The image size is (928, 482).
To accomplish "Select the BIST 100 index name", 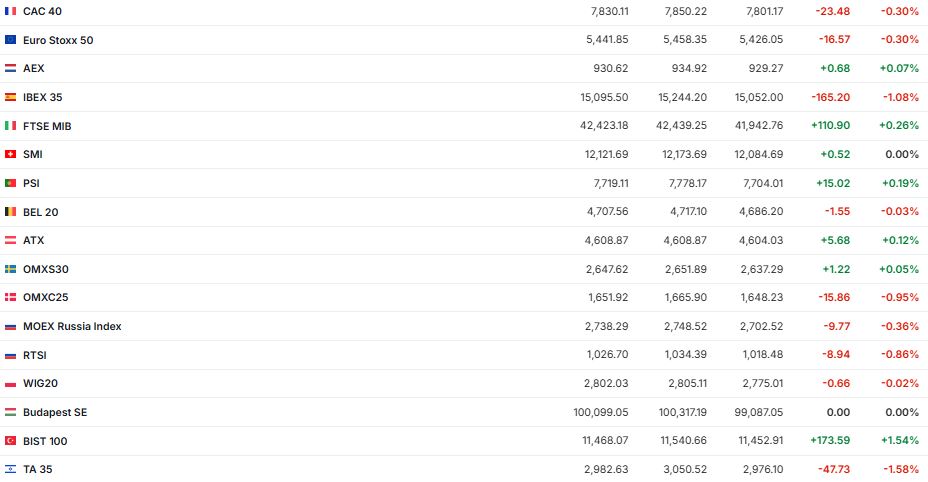I will point(45,441).
